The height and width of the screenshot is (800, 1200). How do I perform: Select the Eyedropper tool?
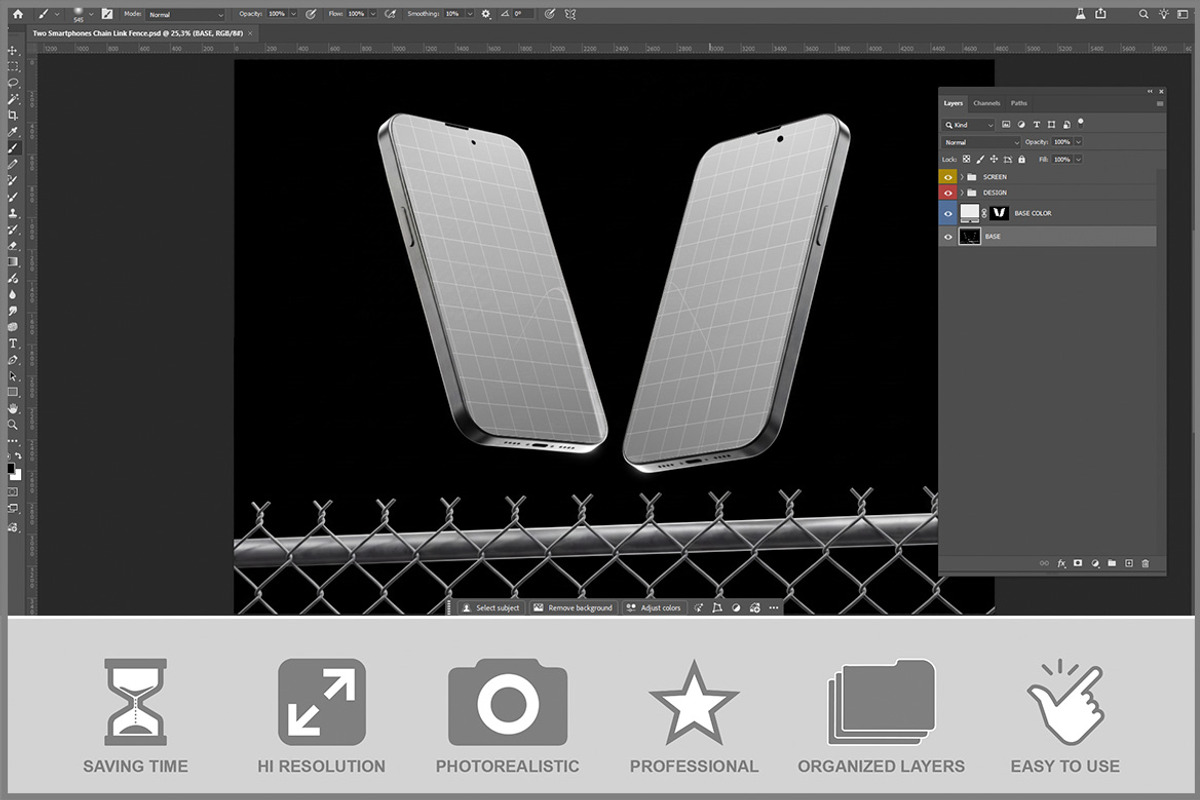click(13, 132)
